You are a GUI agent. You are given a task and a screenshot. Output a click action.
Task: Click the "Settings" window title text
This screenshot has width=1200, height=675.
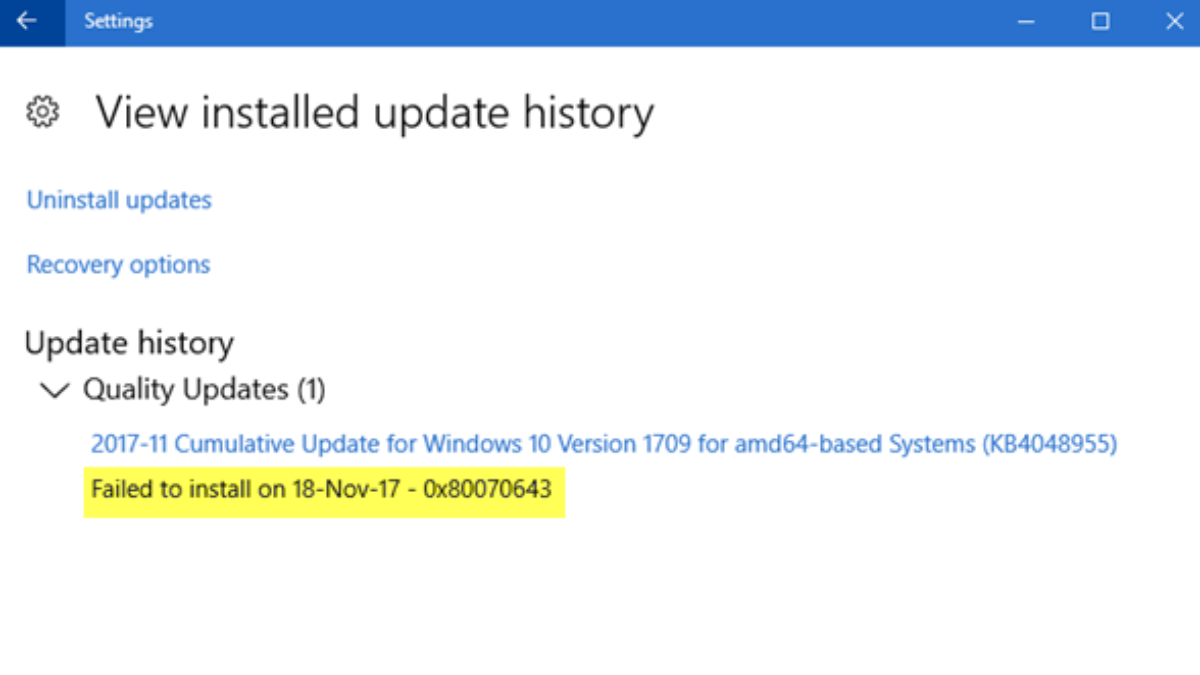pyautogui.click(x=119, y=21)
